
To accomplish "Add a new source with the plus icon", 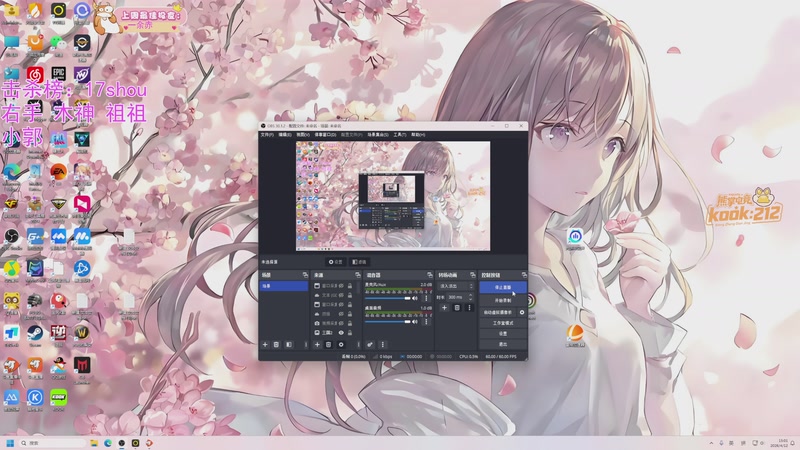I will [317, 344].
